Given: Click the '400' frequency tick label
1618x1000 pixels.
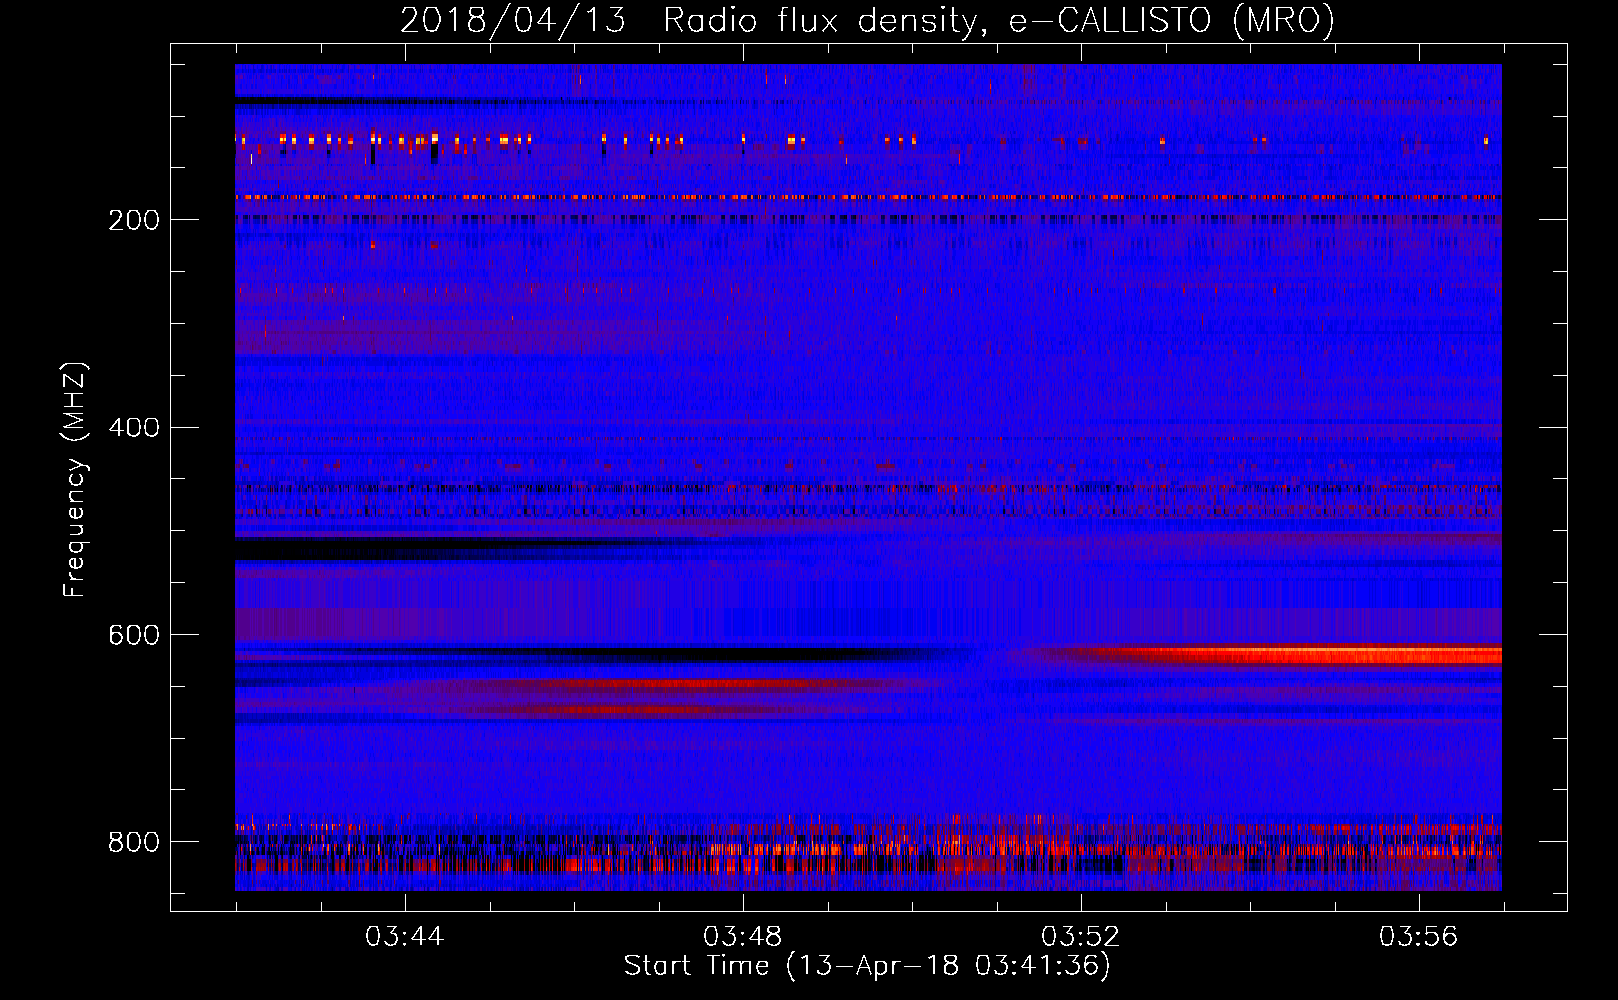Looking at the screenshot, I should (134, 428).
